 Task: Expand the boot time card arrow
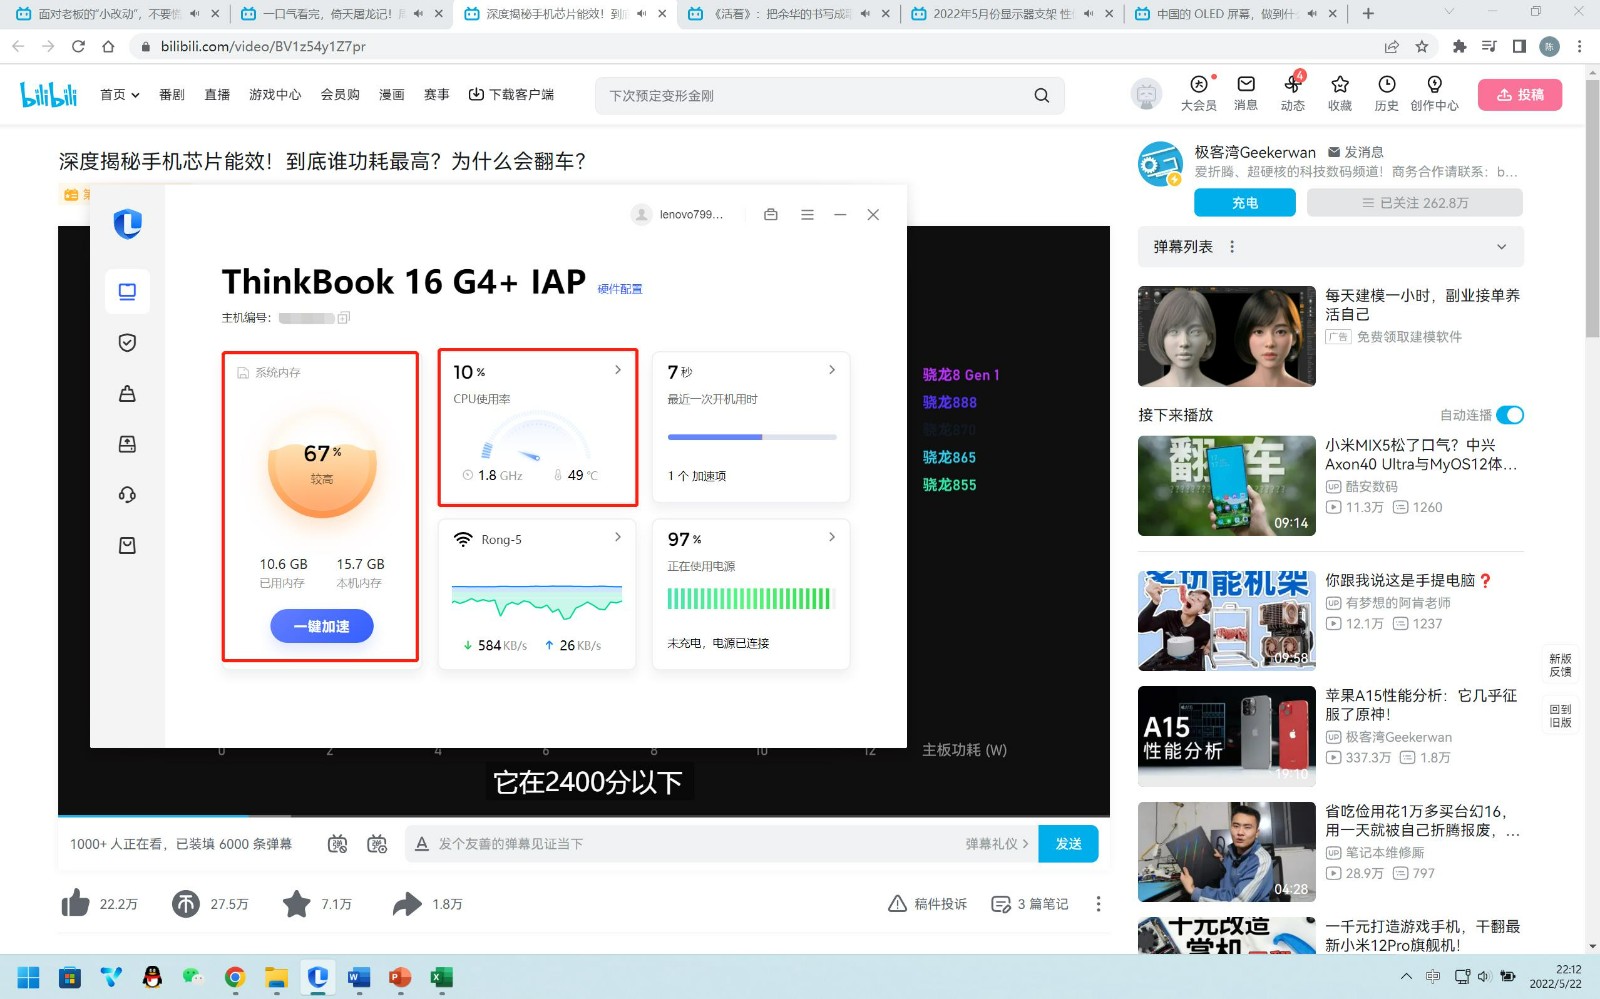[832, 370]
